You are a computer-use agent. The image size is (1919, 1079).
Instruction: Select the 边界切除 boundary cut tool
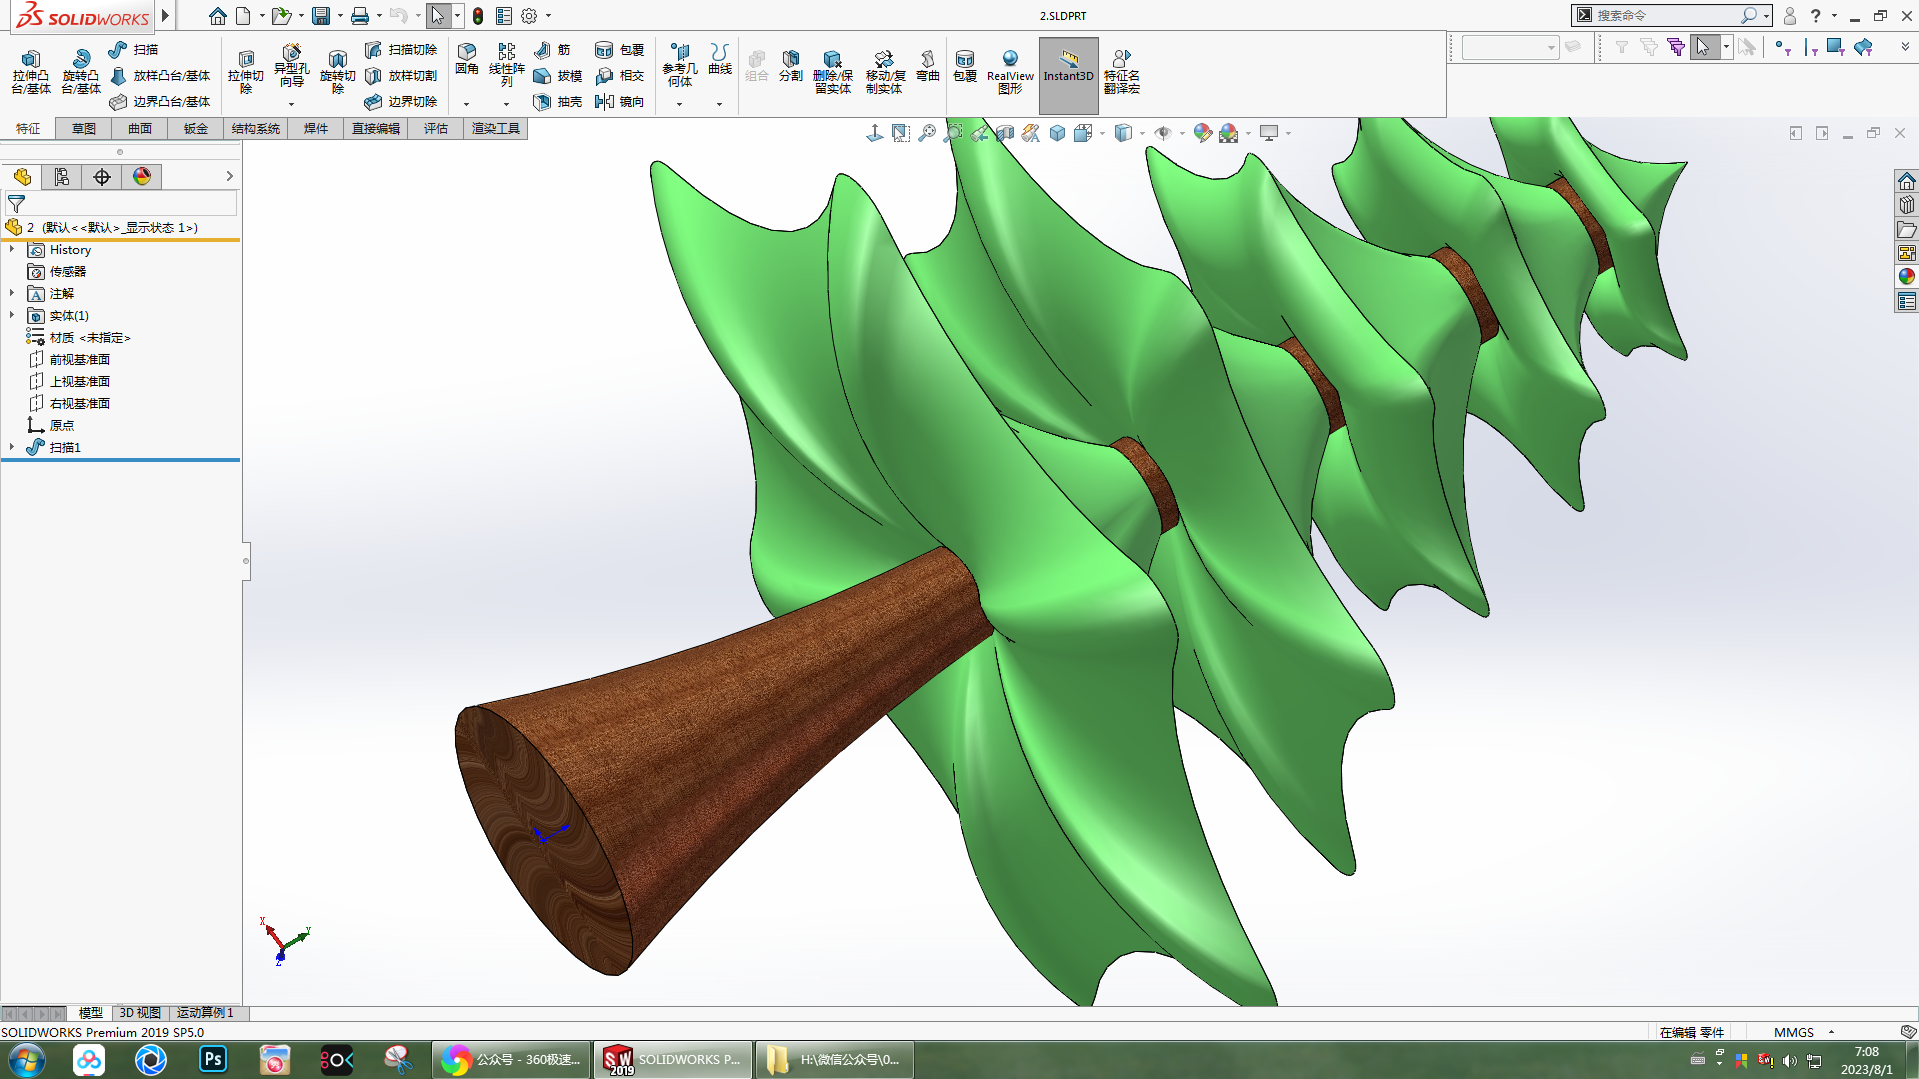(x=401, y=101)
